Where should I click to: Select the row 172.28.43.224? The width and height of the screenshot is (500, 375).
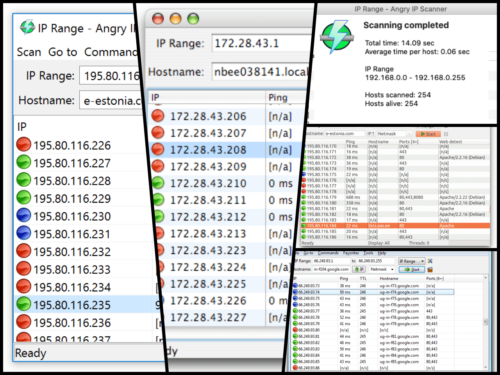(x=224, y=267)
